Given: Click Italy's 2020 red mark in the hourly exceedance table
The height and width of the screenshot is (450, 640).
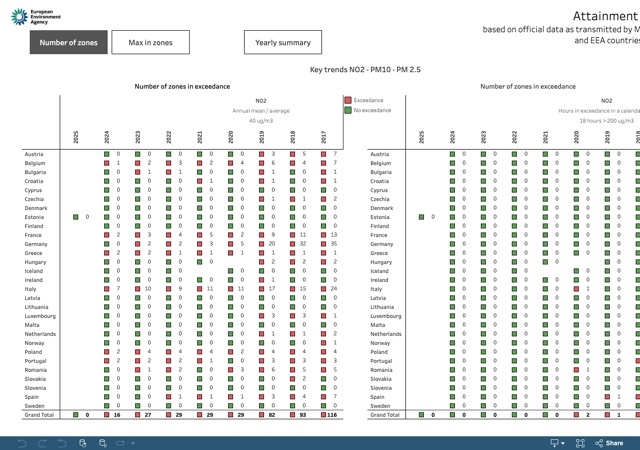Looking at the screenshot, I should pos(576,289).
